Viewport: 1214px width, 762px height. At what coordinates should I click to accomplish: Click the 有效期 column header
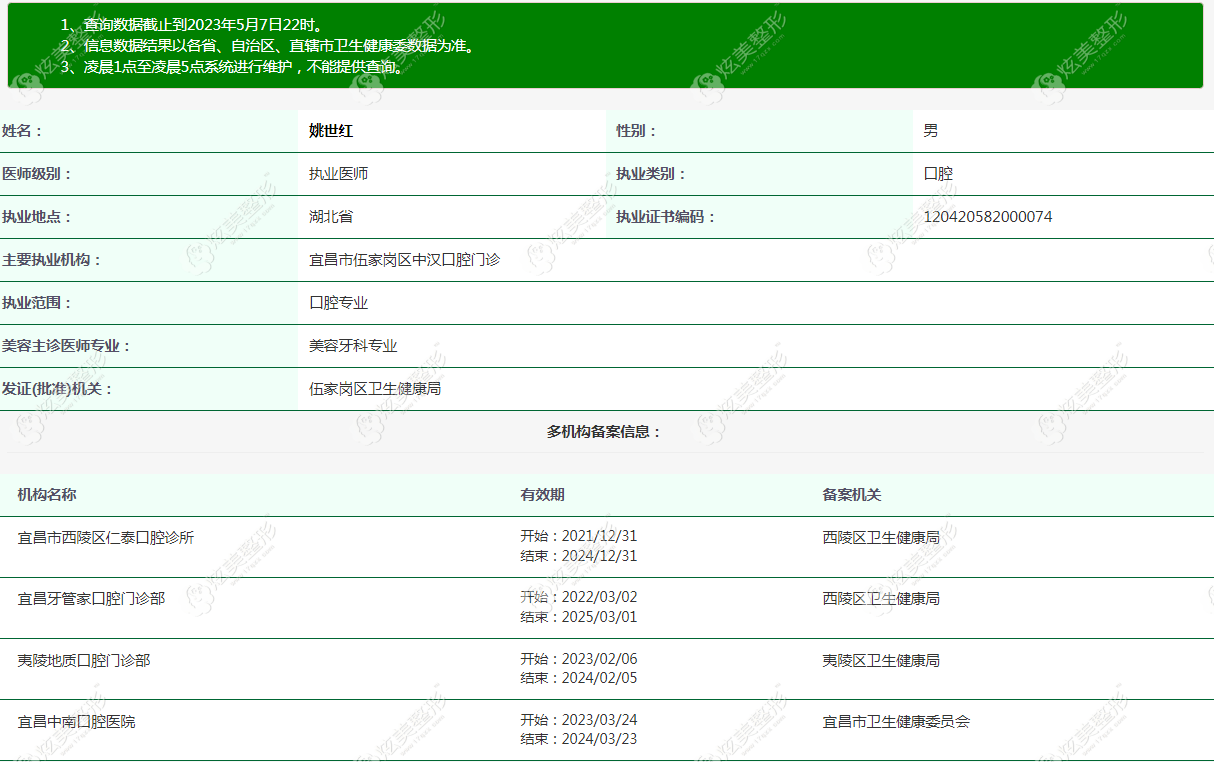click(542, 495)
